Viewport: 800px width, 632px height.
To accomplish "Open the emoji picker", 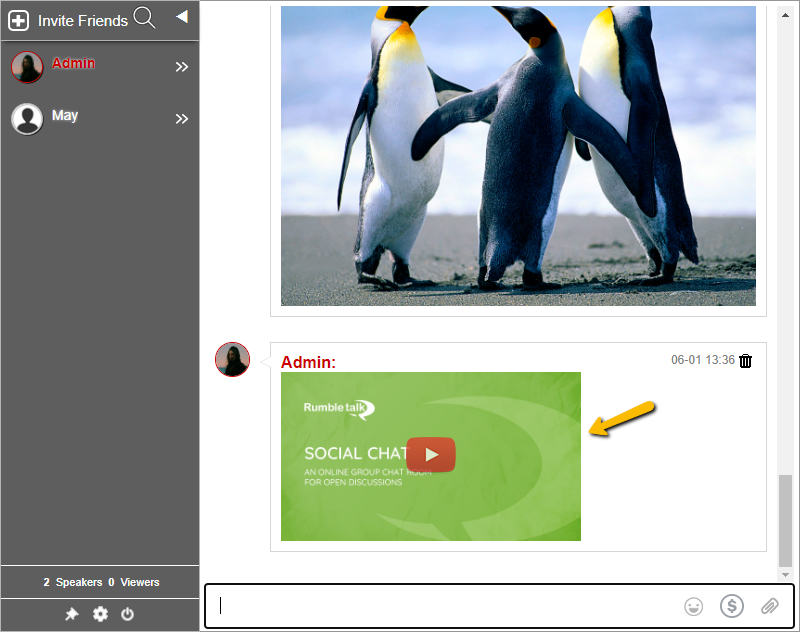I will tap(693, 606).
